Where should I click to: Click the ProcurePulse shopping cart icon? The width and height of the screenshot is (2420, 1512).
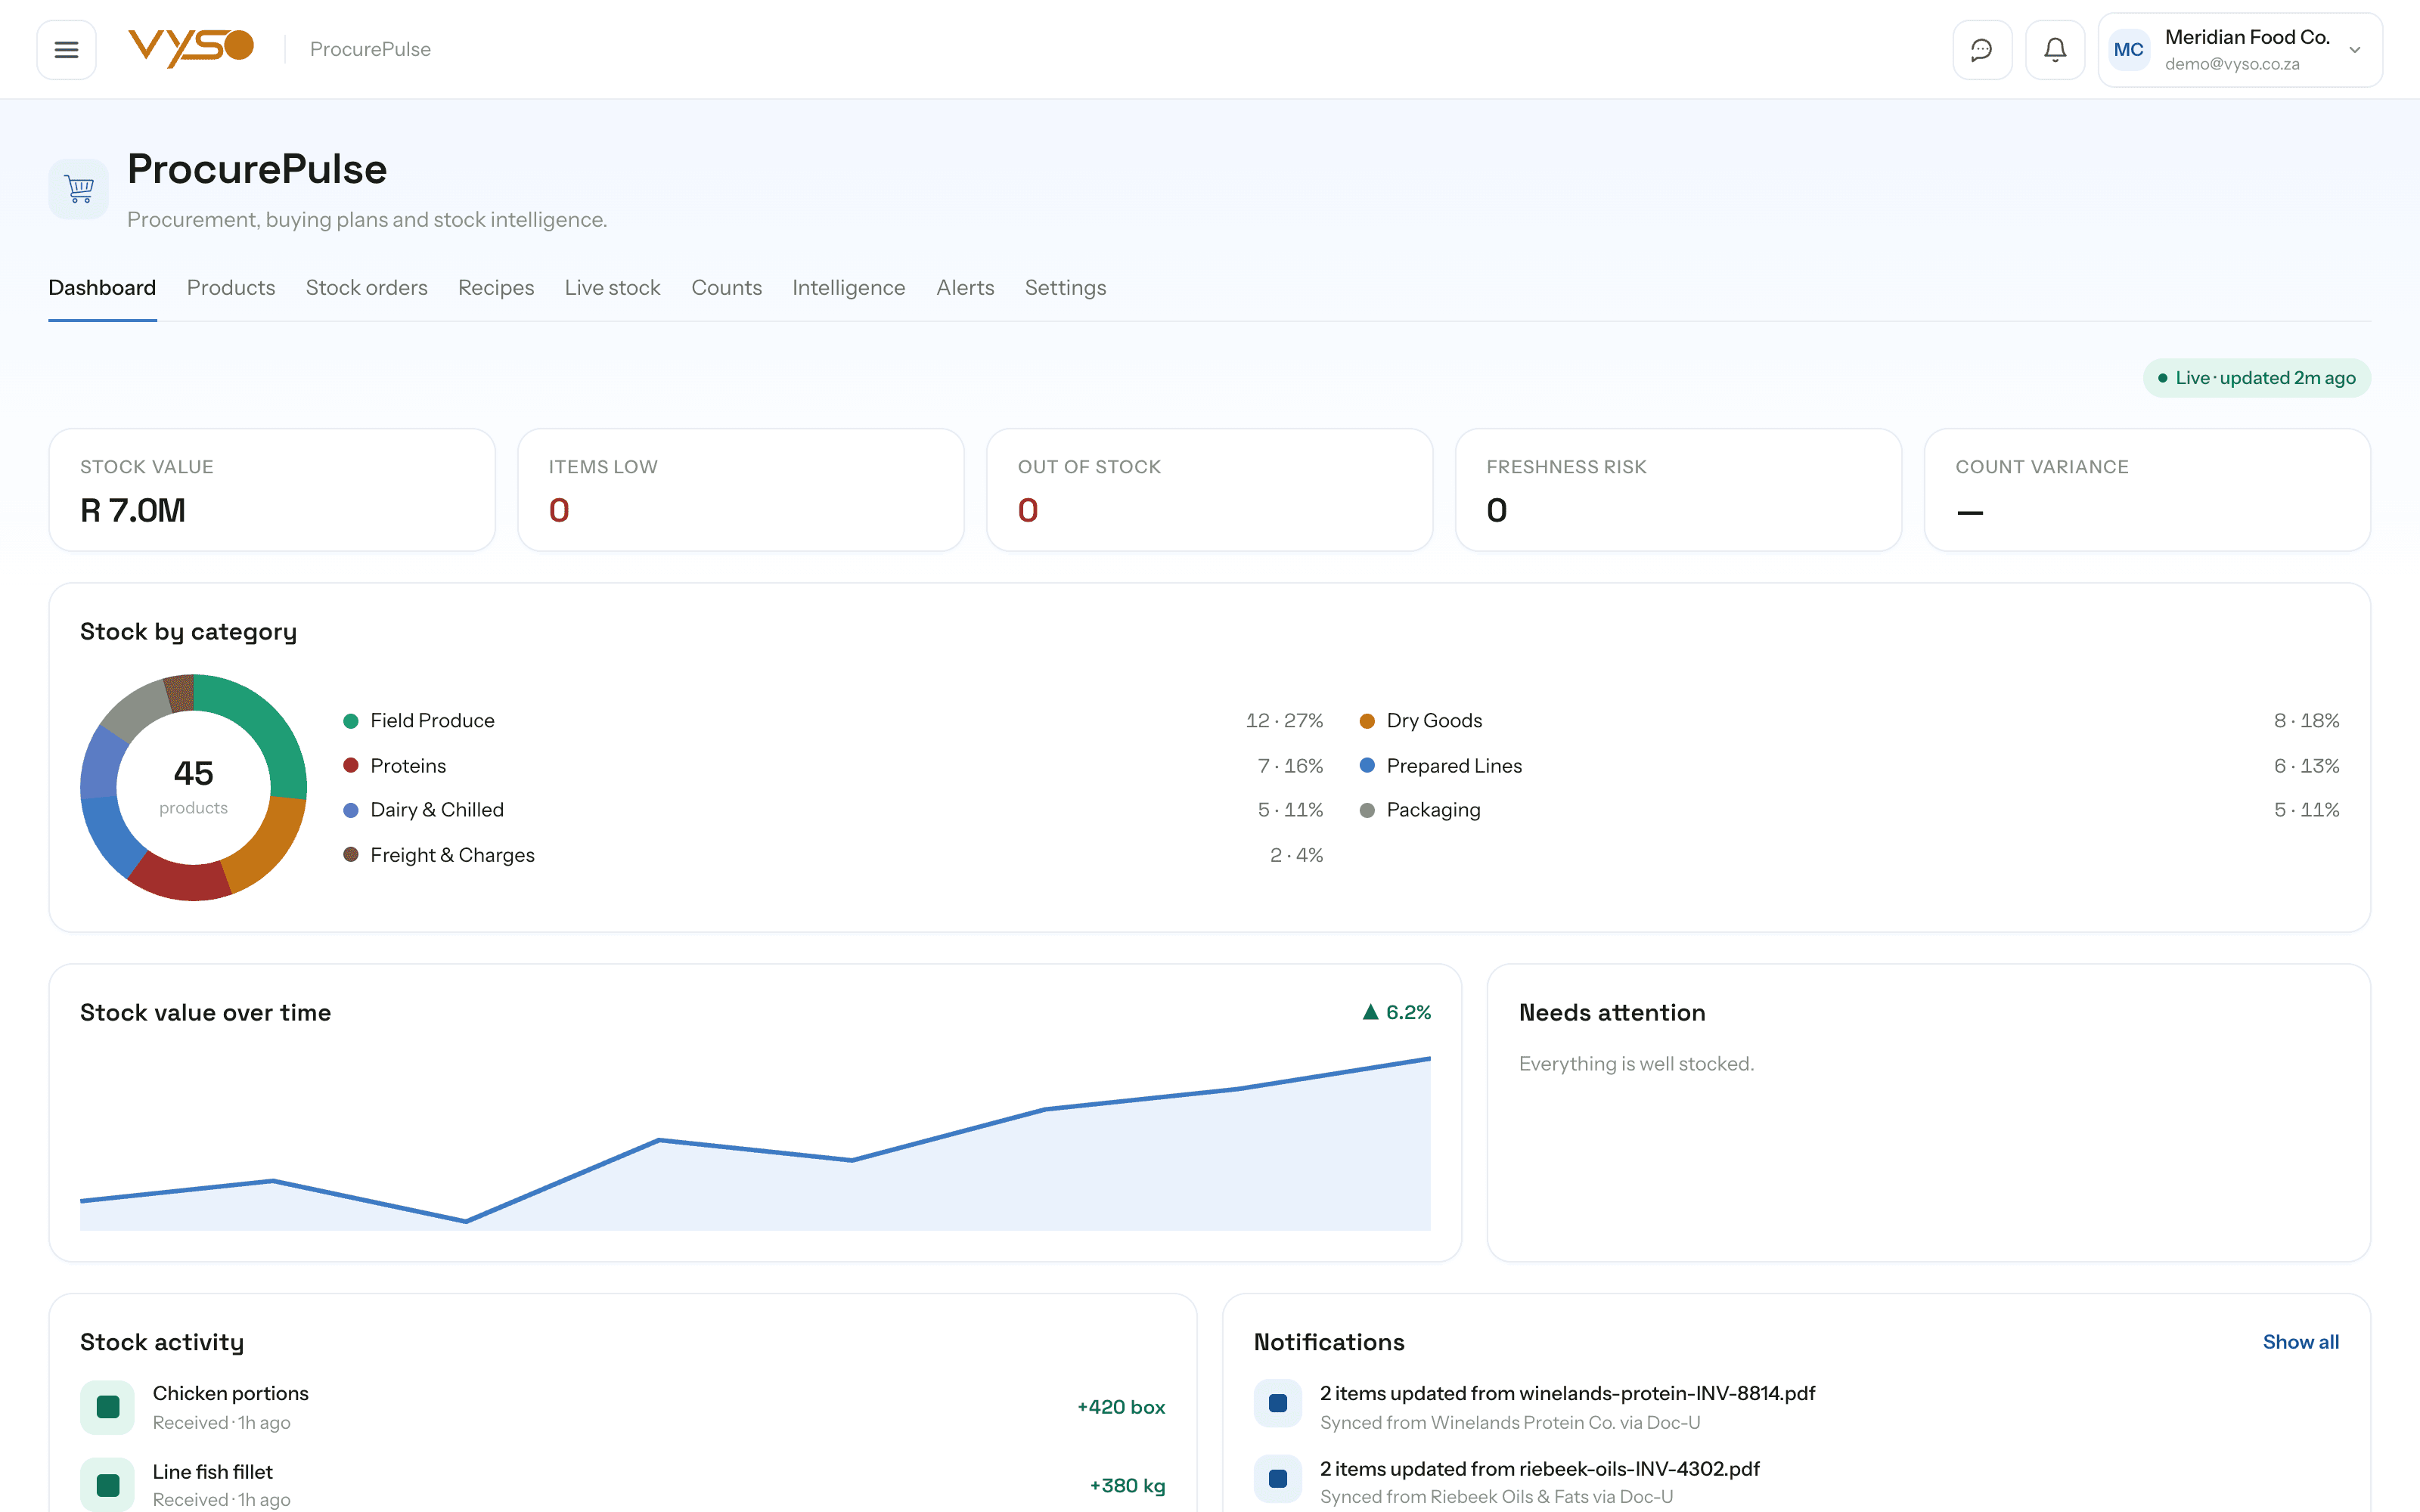point(79,188)
